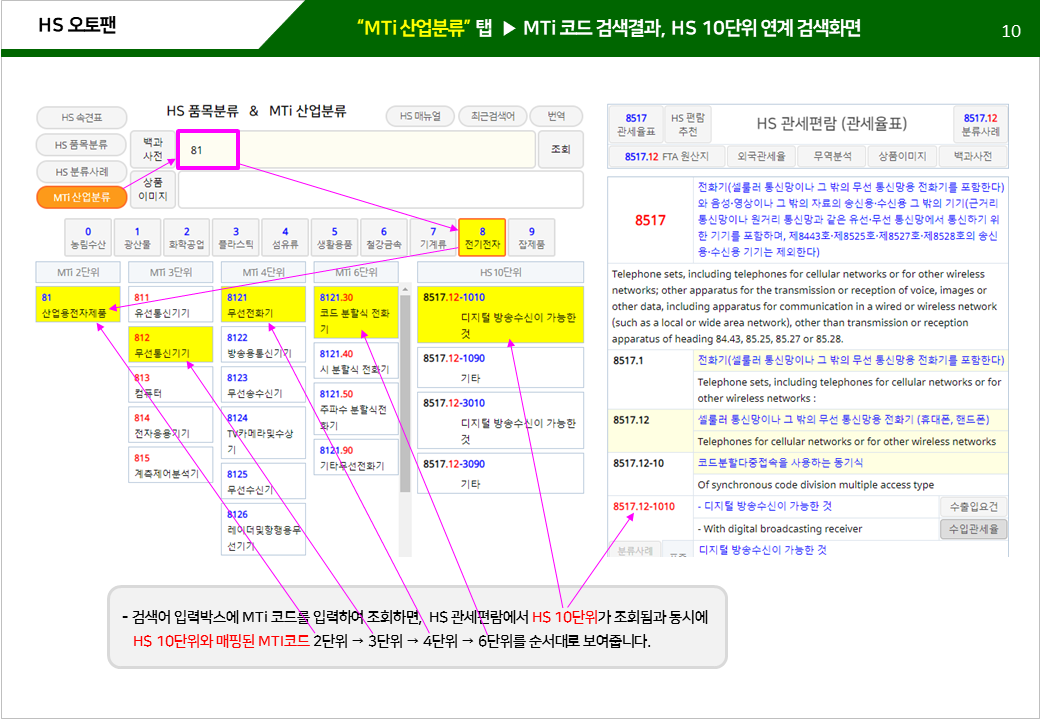Click the HS 편람 추천 button
This screenshot has width=1040, height=720.
(x=688, y=124)
